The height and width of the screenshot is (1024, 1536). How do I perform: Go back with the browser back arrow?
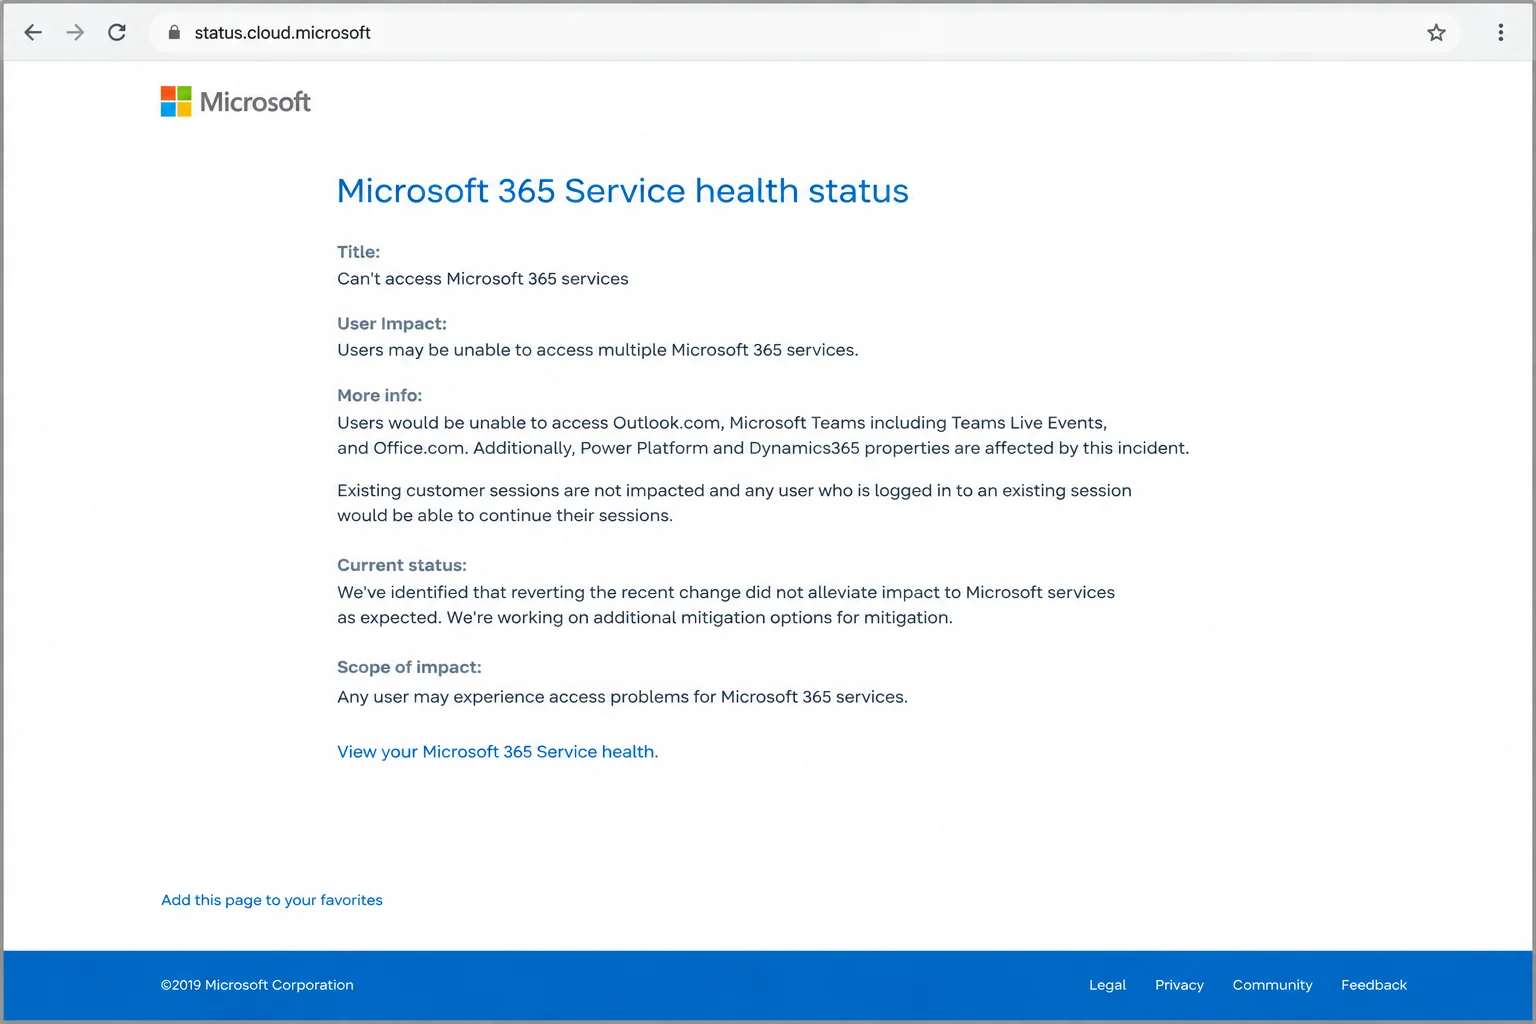click(x=33, y=32)
